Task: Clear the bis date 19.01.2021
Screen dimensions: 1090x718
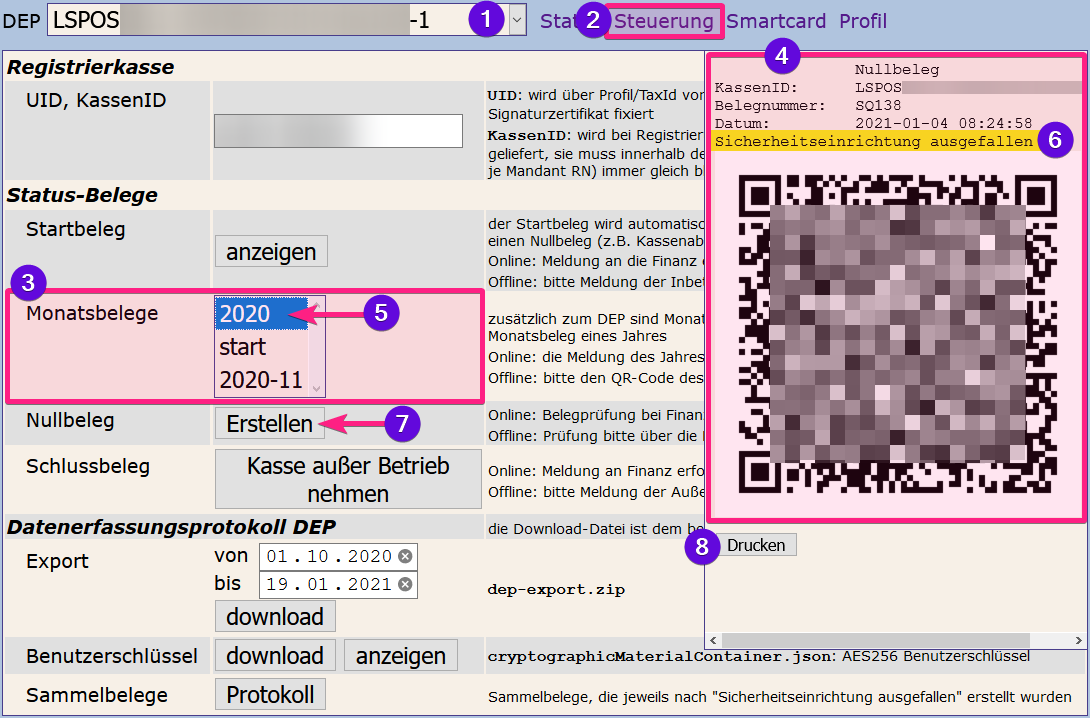Action: click(405, 584)
